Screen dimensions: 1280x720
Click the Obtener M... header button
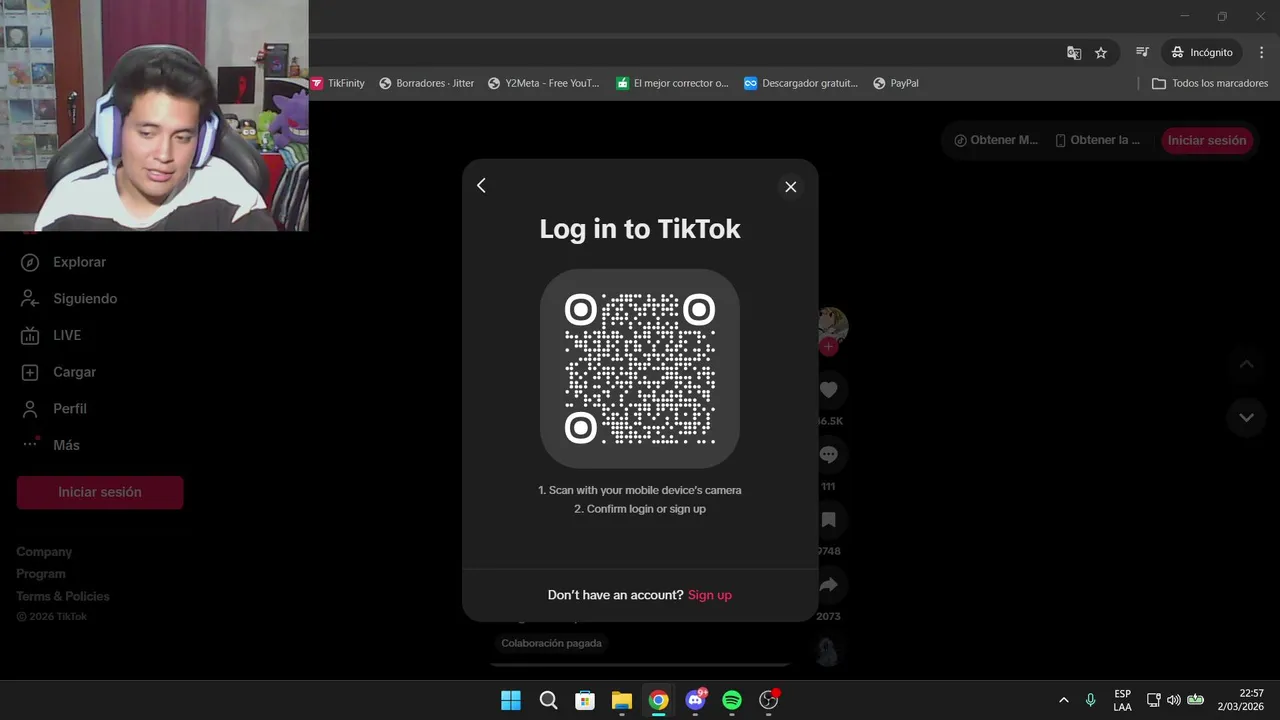click(x=996, y=140)
